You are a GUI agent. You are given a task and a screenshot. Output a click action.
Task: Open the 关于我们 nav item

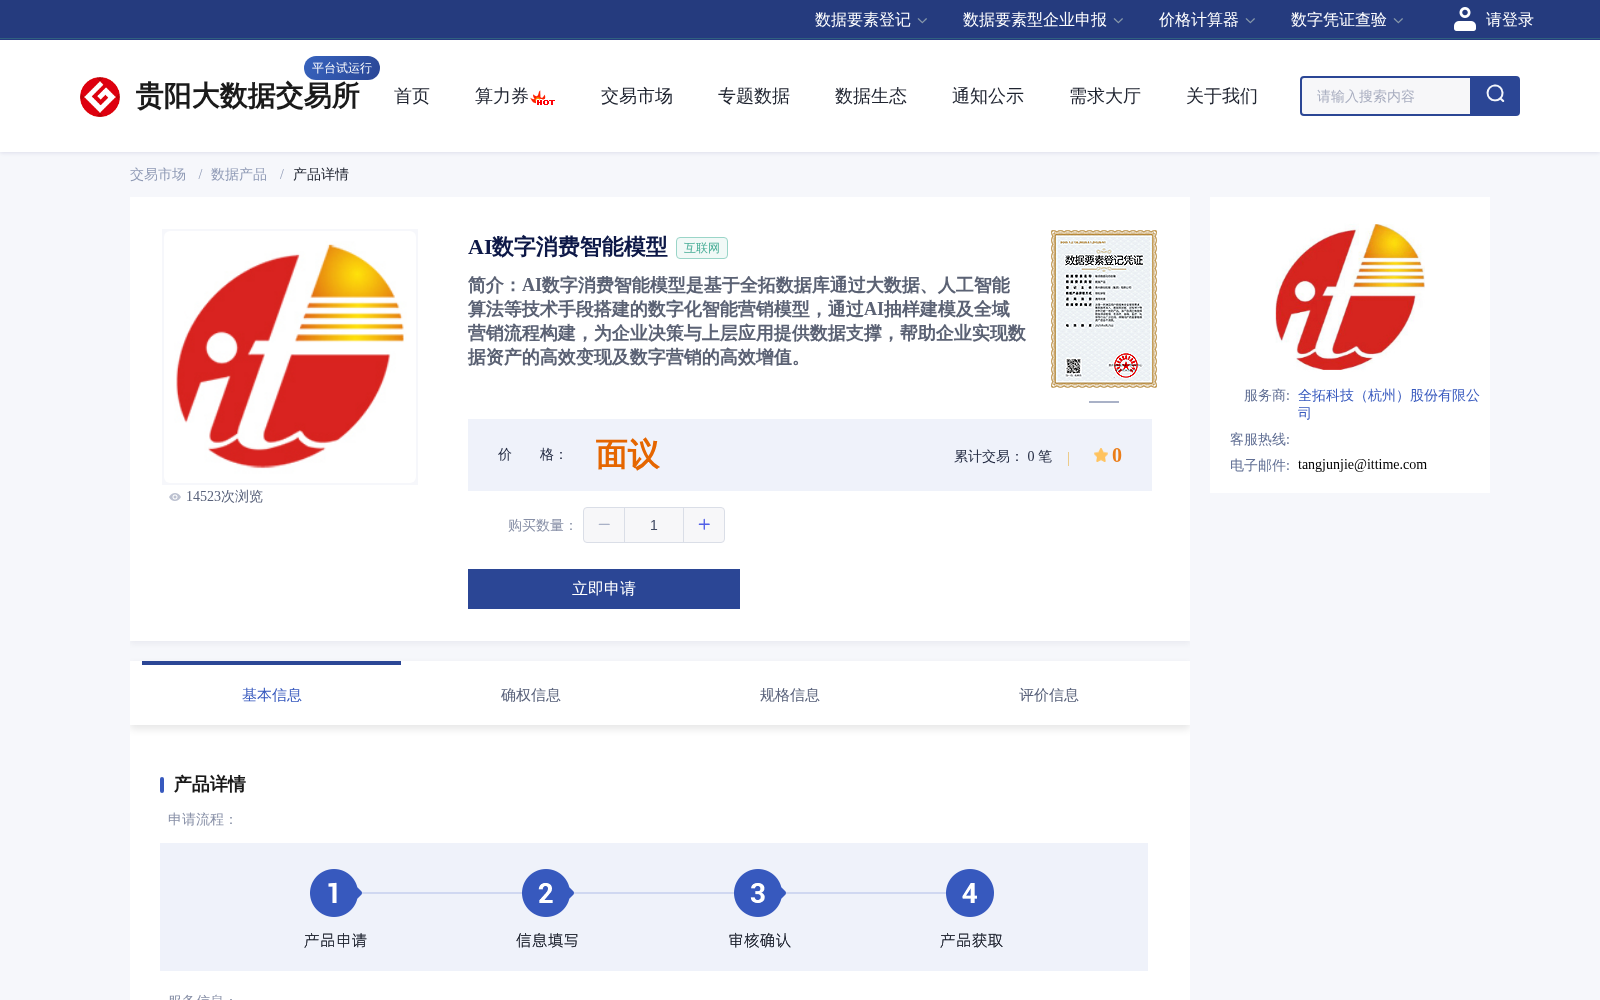1222,96
